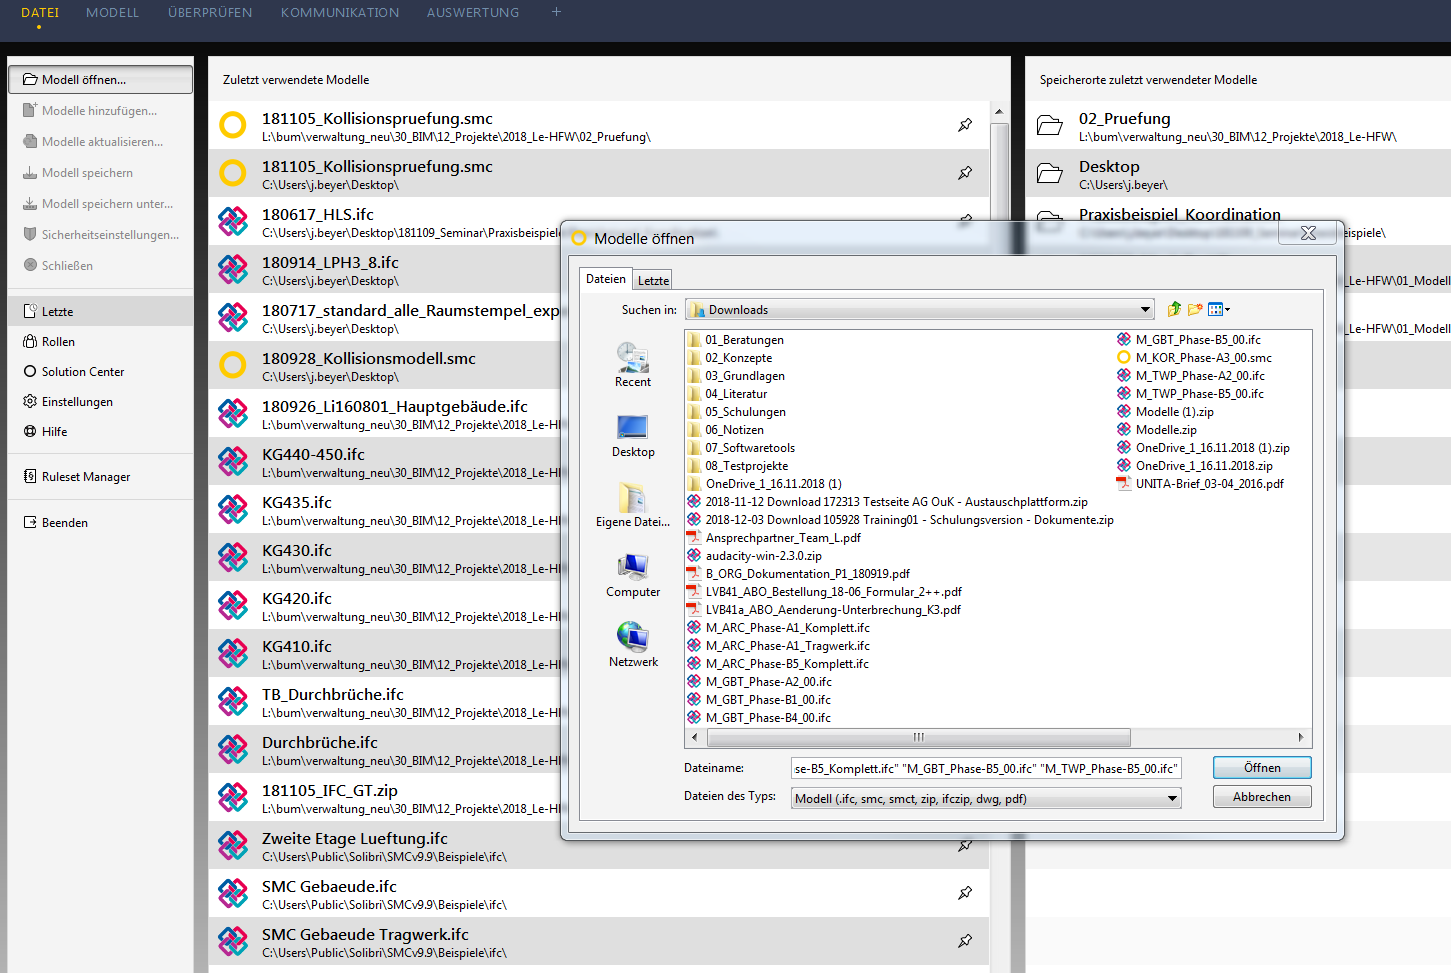Select Computer shortcut in file dialog

(633, 576)
